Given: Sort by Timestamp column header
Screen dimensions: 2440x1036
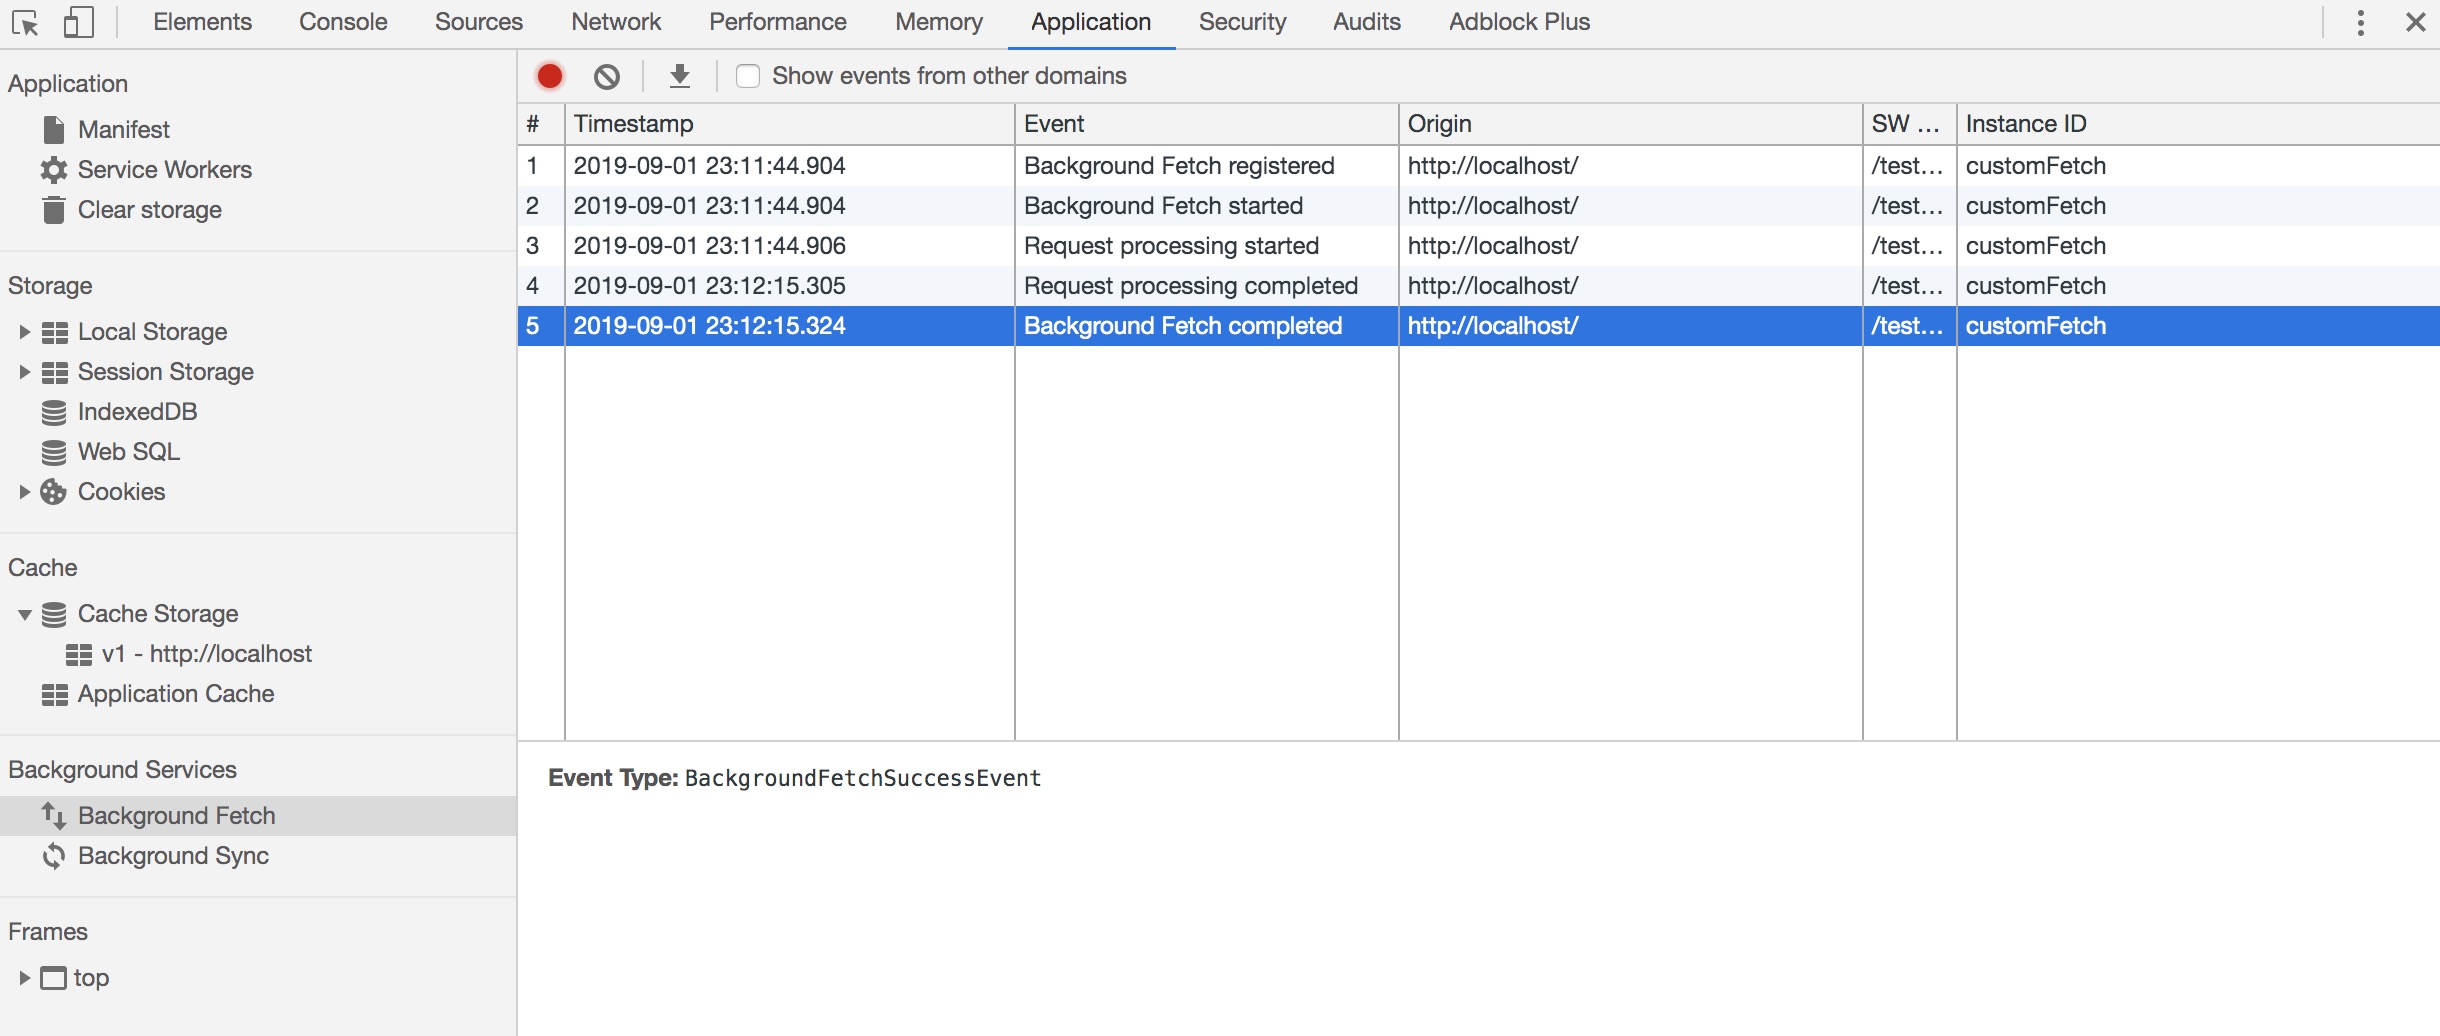Looking at the screenshot, I should coord(790,124).
